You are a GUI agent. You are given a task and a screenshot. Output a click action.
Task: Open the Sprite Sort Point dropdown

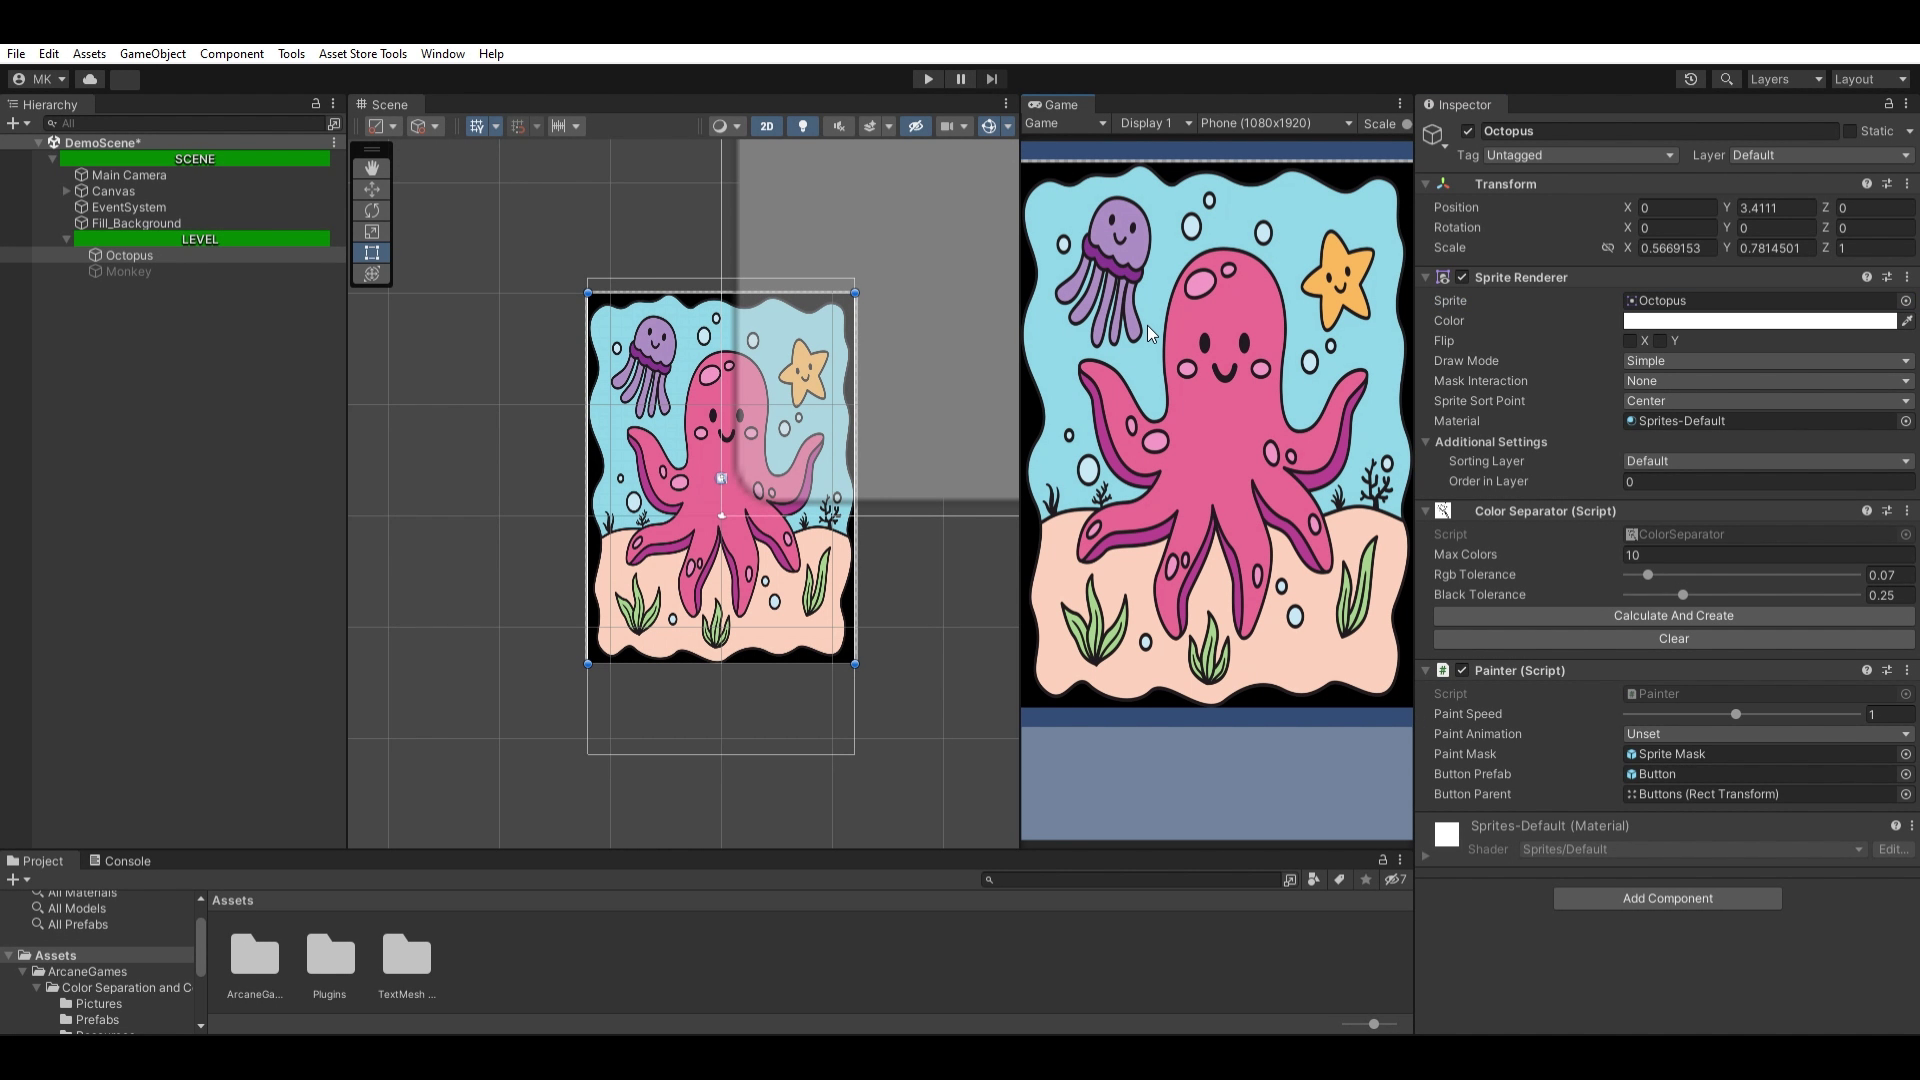1768,401
